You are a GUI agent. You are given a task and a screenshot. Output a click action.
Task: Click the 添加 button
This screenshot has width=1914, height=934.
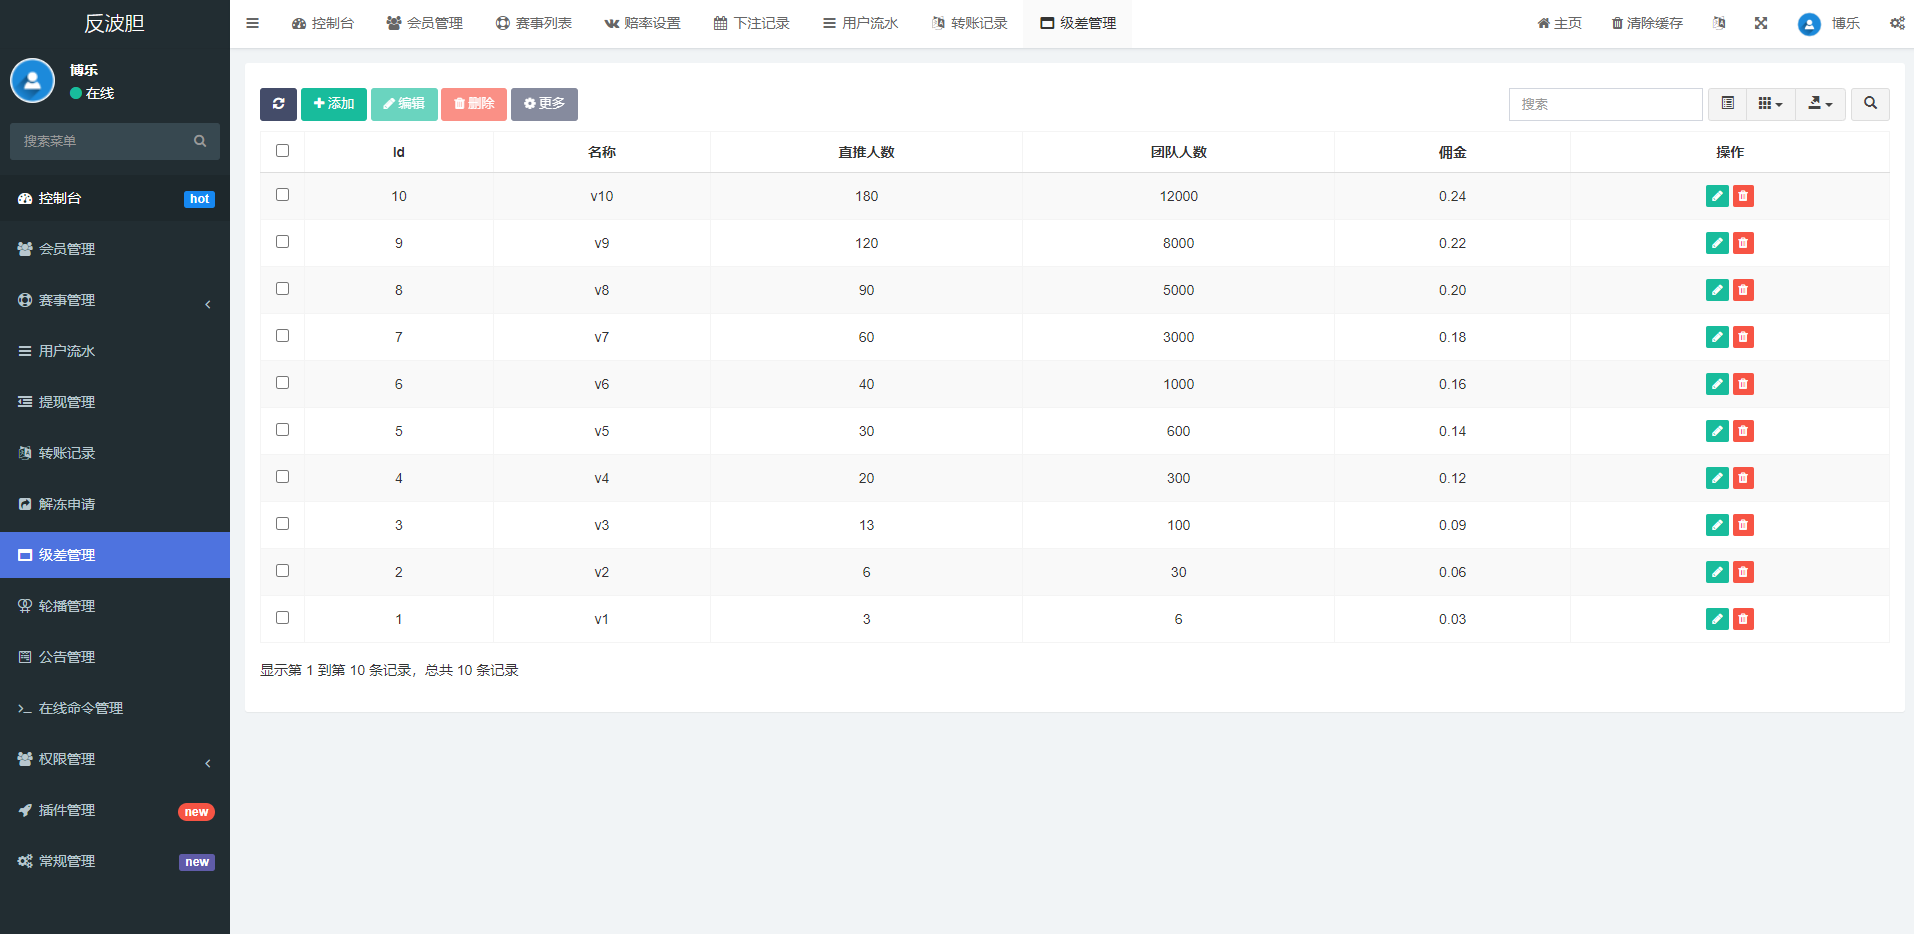tap(334, 103)
